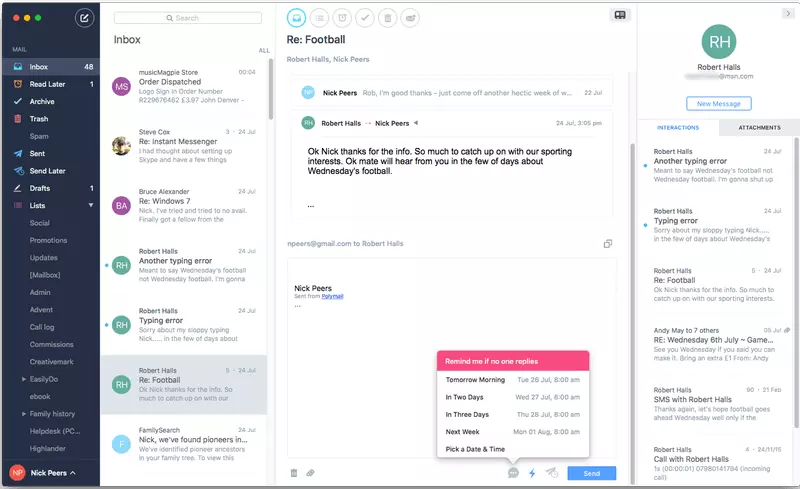Screen dimensions: 800x489
Task: Click the follow-up reminder speech bubble icon
Action: (x=513, y=473)
